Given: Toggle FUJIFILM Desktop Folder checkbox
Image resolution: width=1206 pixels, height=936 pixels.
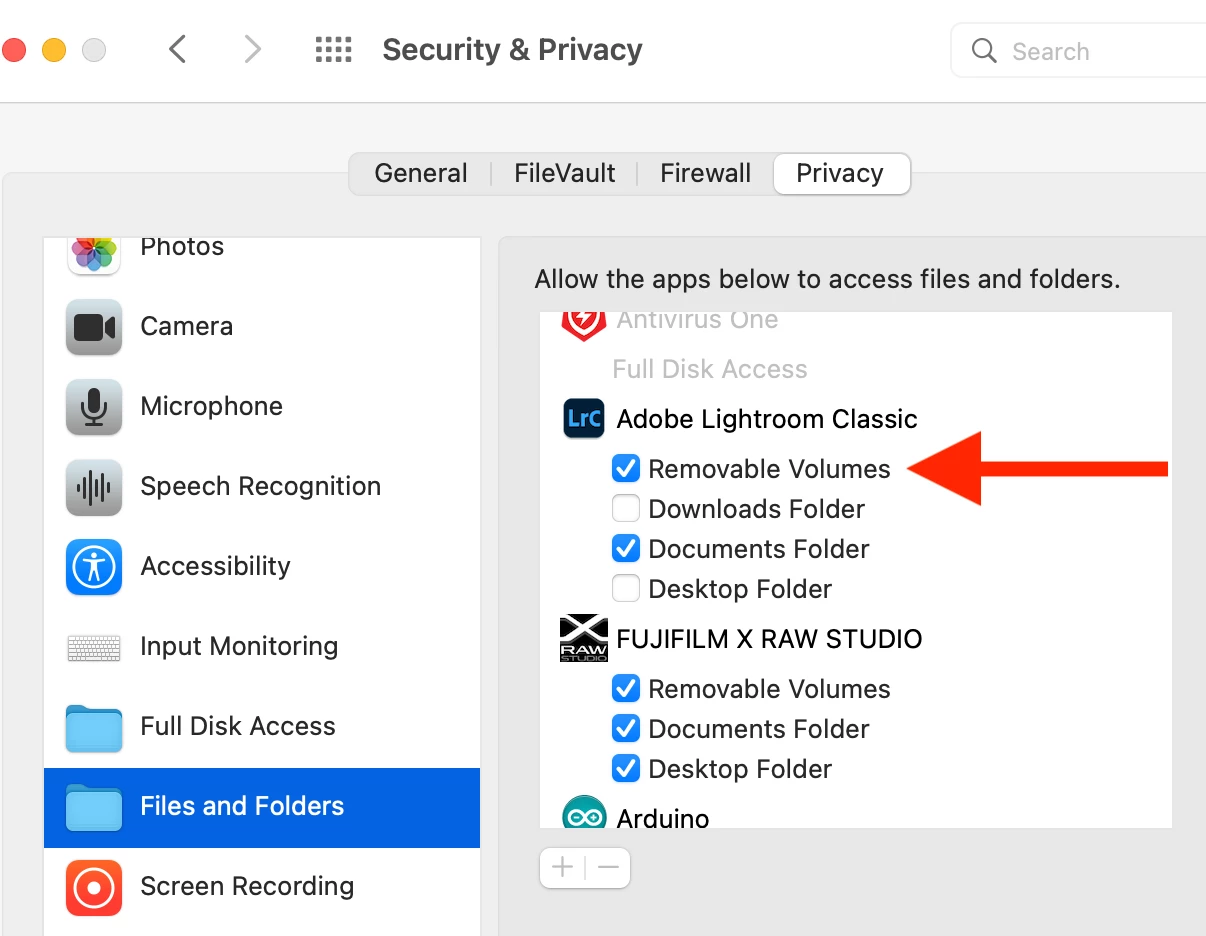Looking at the screenshot, I should pyautogui.click(x=626, y=768).
